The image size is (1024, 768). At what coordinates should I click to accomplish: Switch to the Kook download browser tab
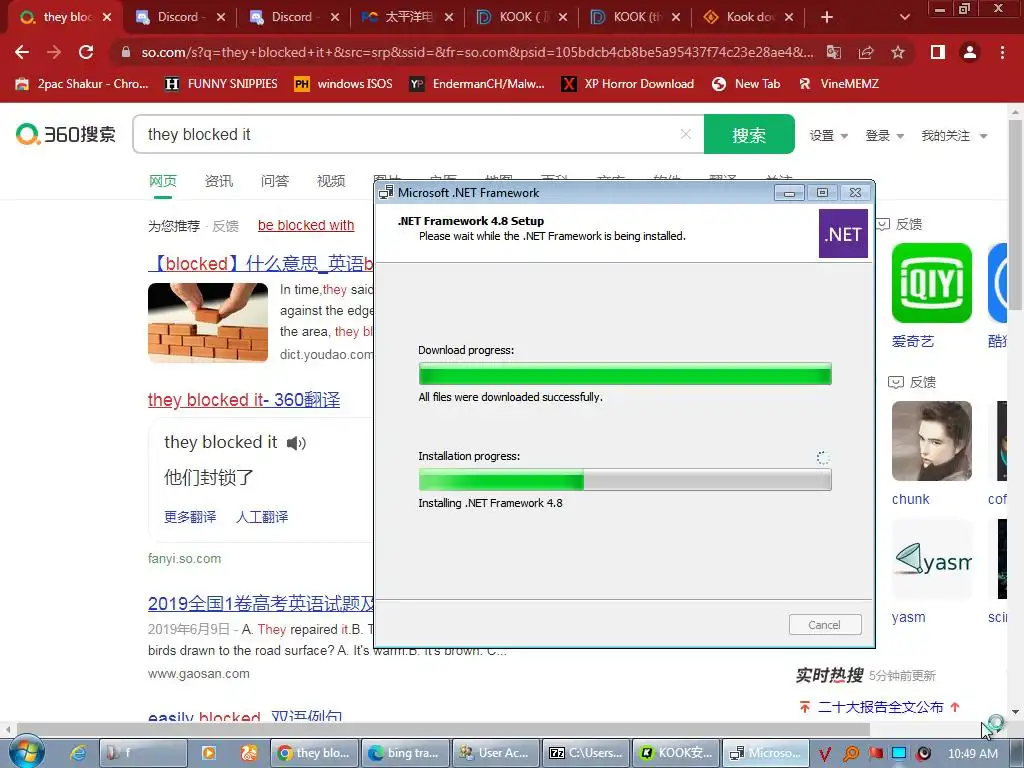click(x=748, y=17)
